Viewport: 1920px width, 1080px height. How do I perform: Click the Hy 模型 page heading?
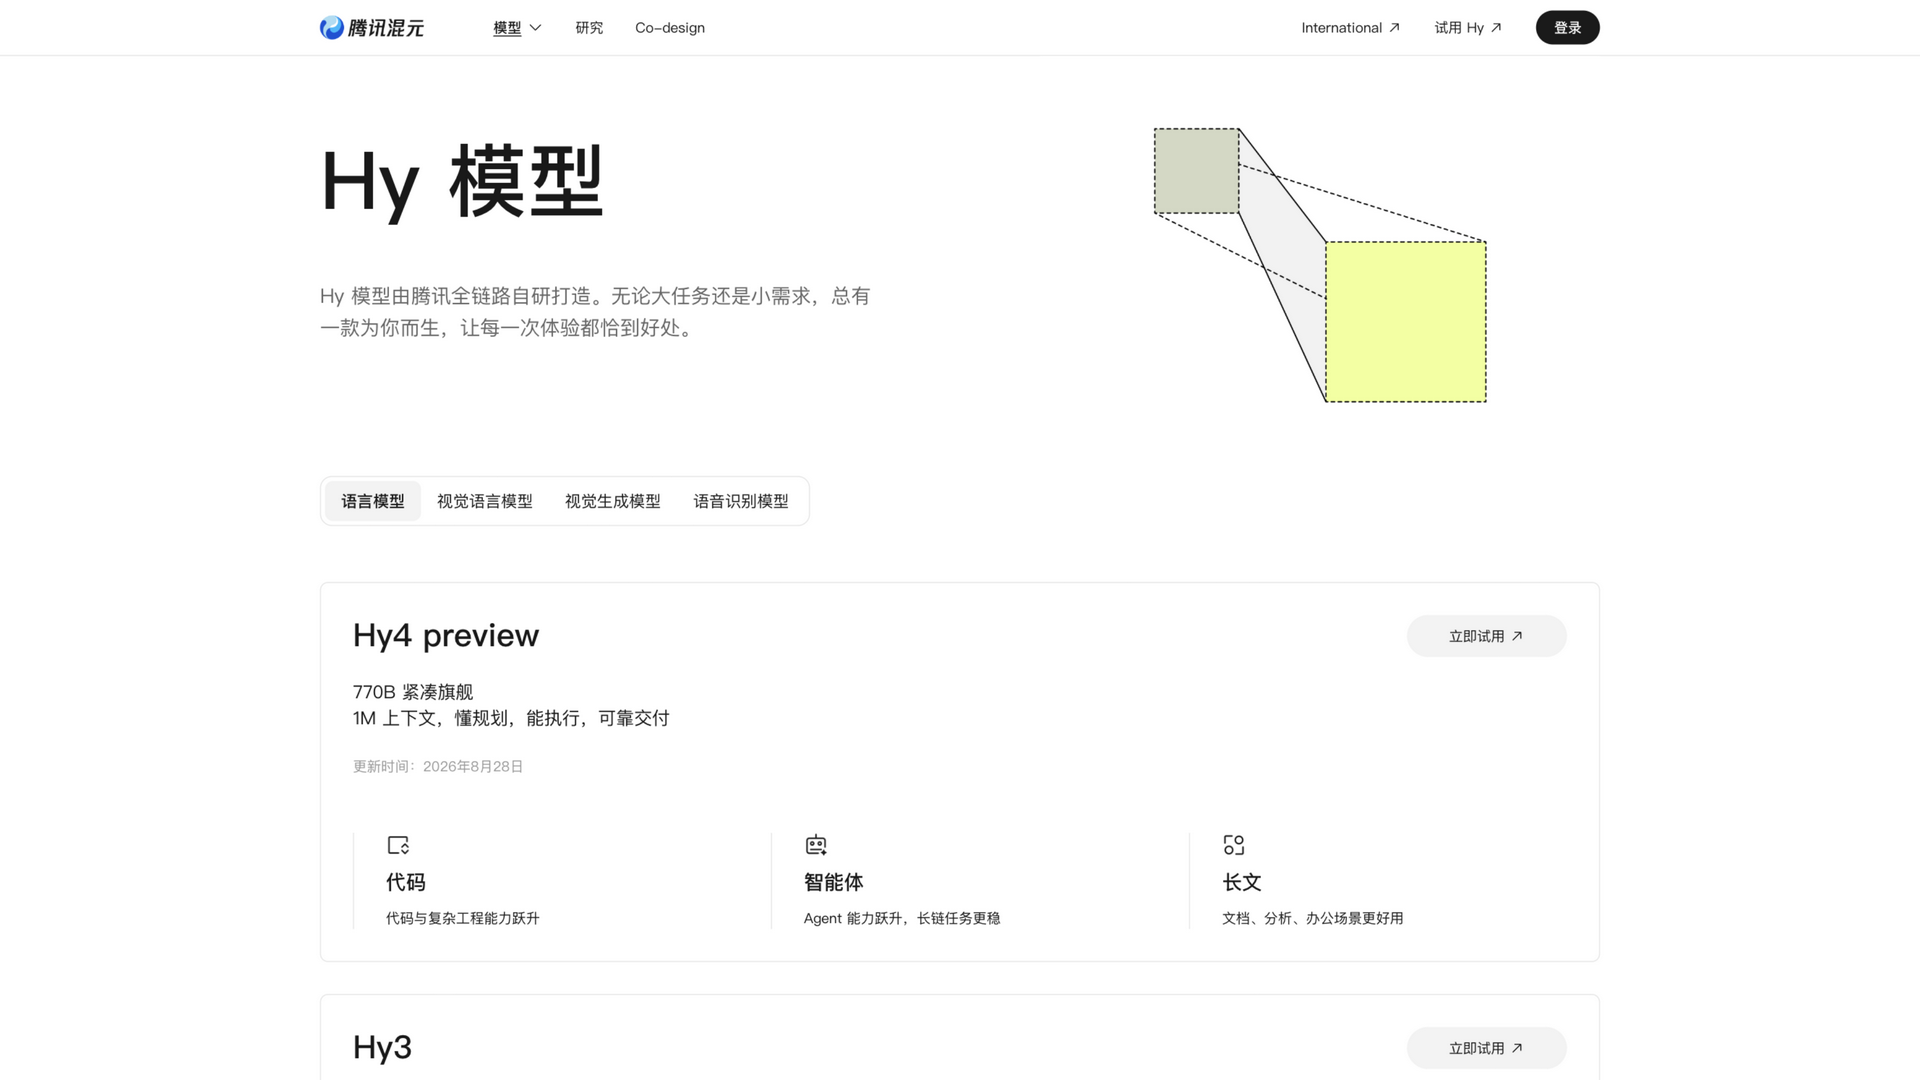[x=462, y=182]
